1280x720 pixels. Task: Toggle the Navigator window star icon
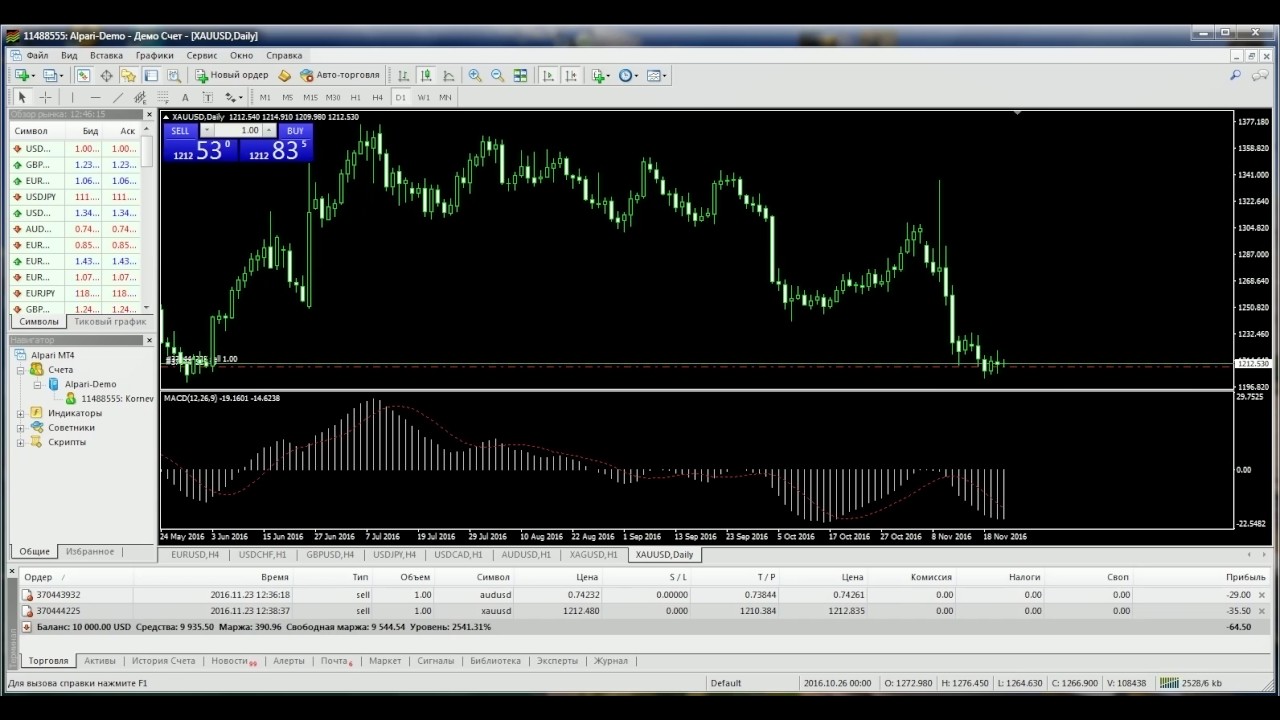point(128,75)
